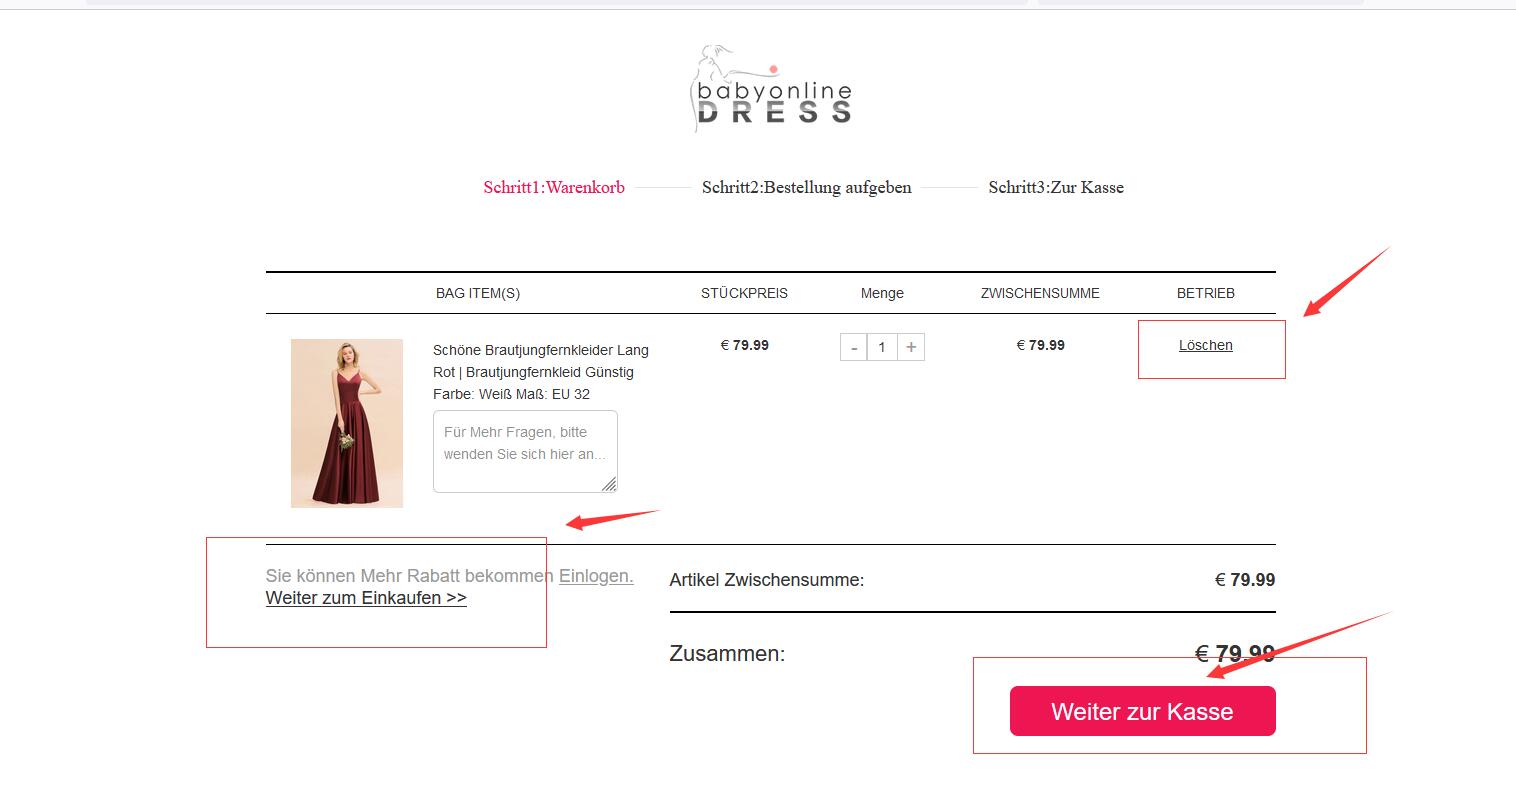Click the STÜCKPREIS column header
Screen dimensions: 1516x788
click(744, 293)
